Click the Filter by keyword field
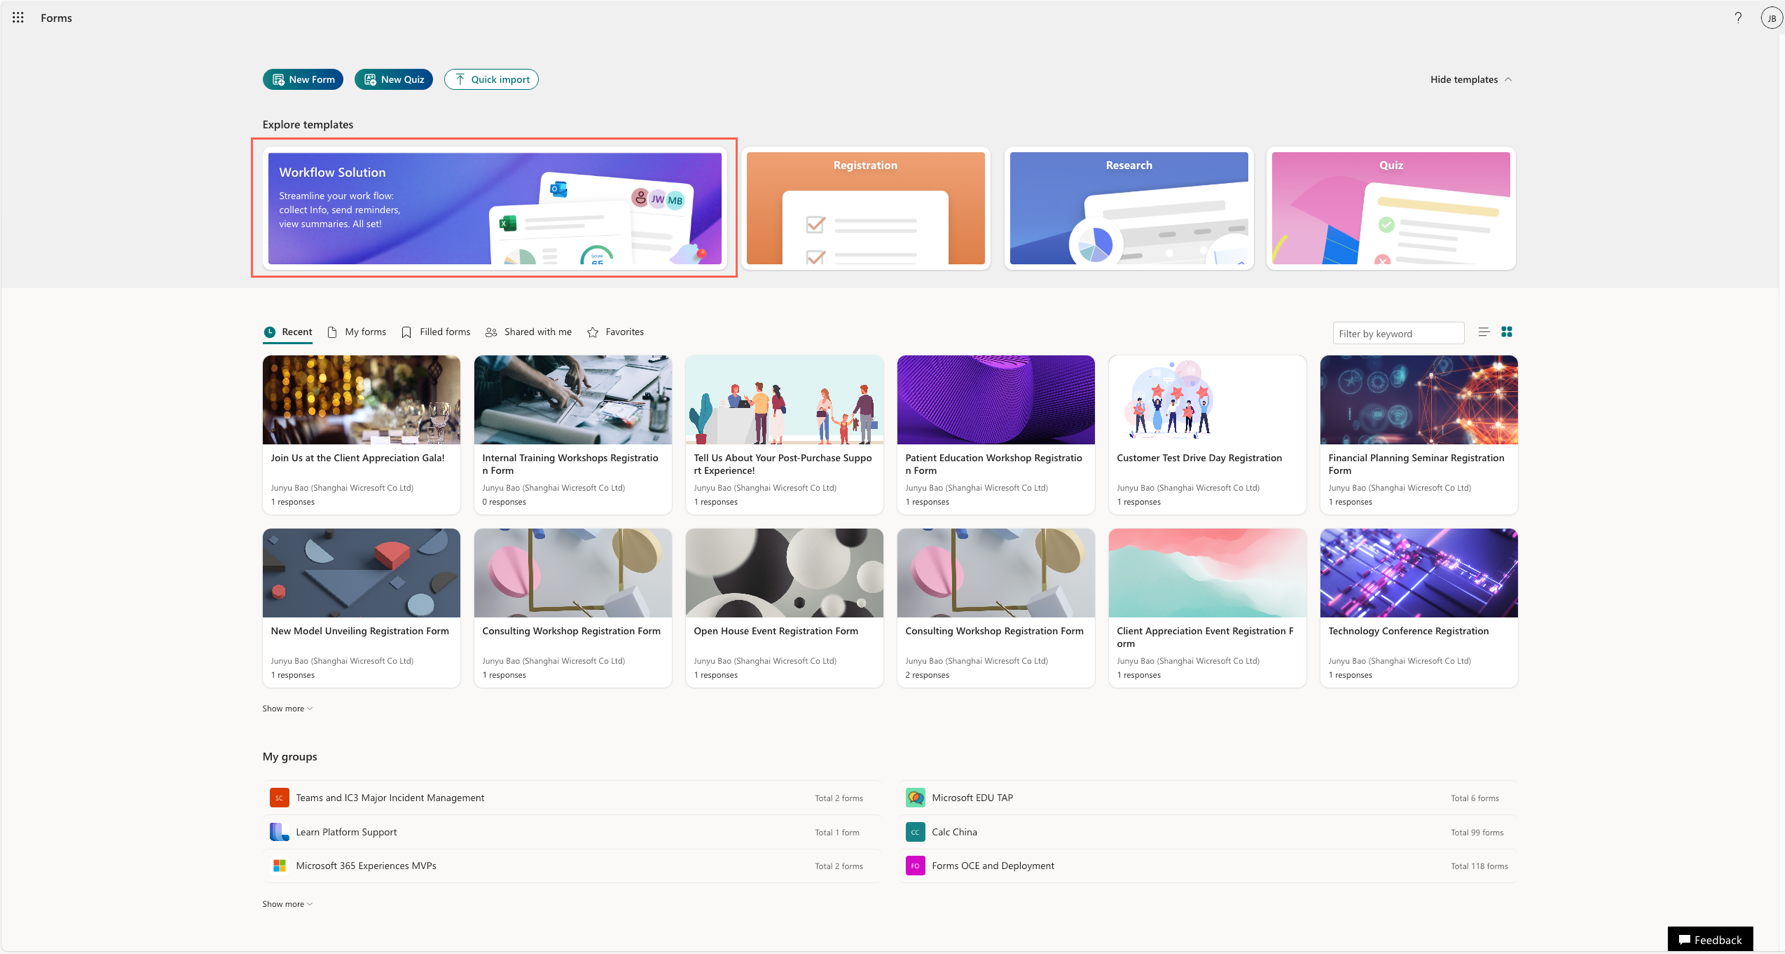This screenshot has width=1785, height=954. 1398,333
